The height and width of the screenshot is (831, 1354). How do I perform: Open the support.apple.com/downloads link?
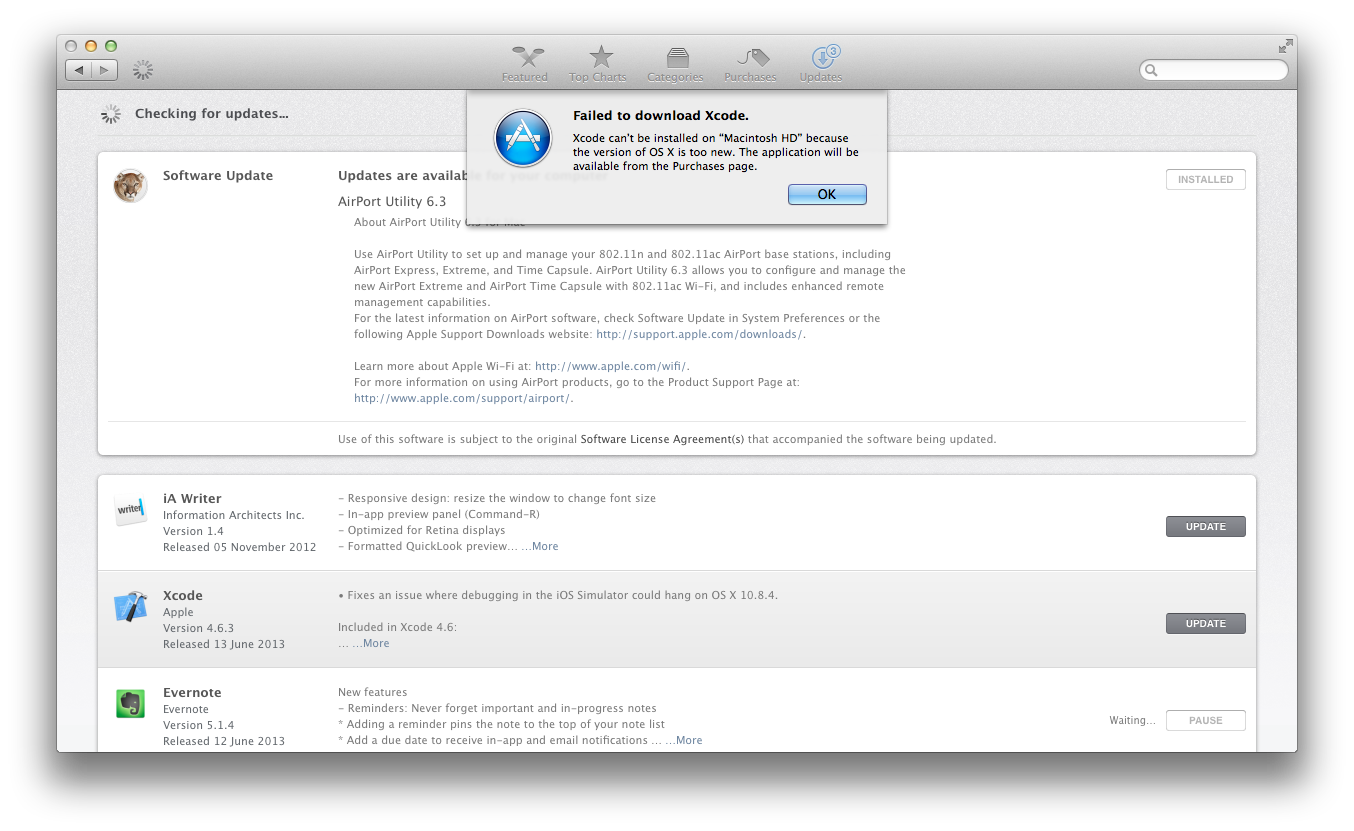point(699,334)
